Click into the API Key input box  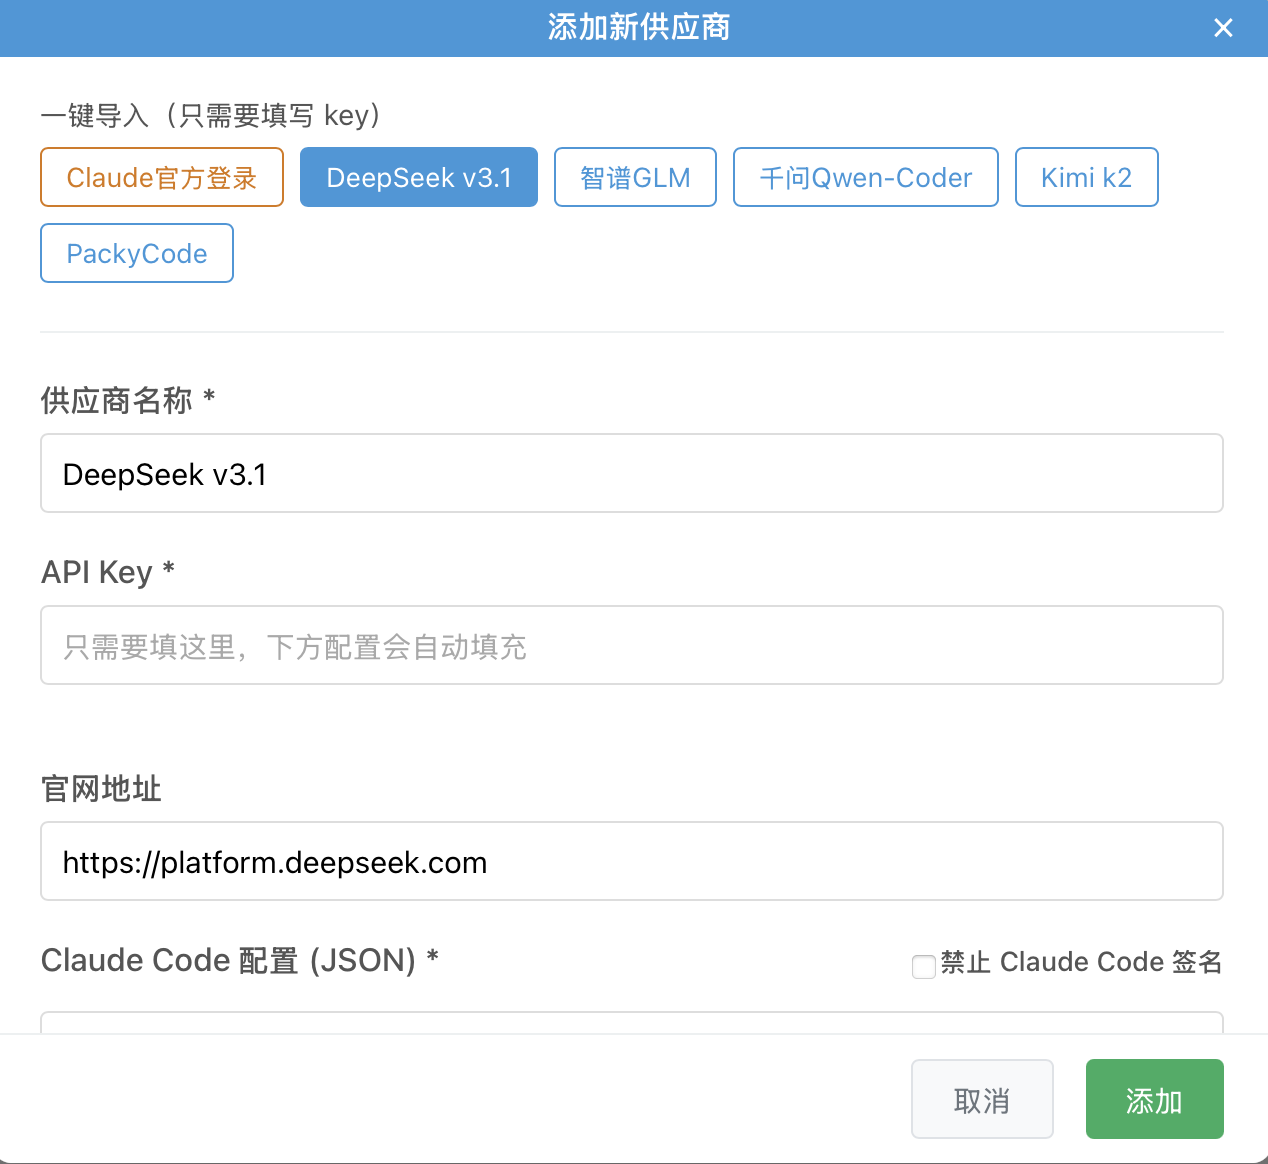point(631,646)
